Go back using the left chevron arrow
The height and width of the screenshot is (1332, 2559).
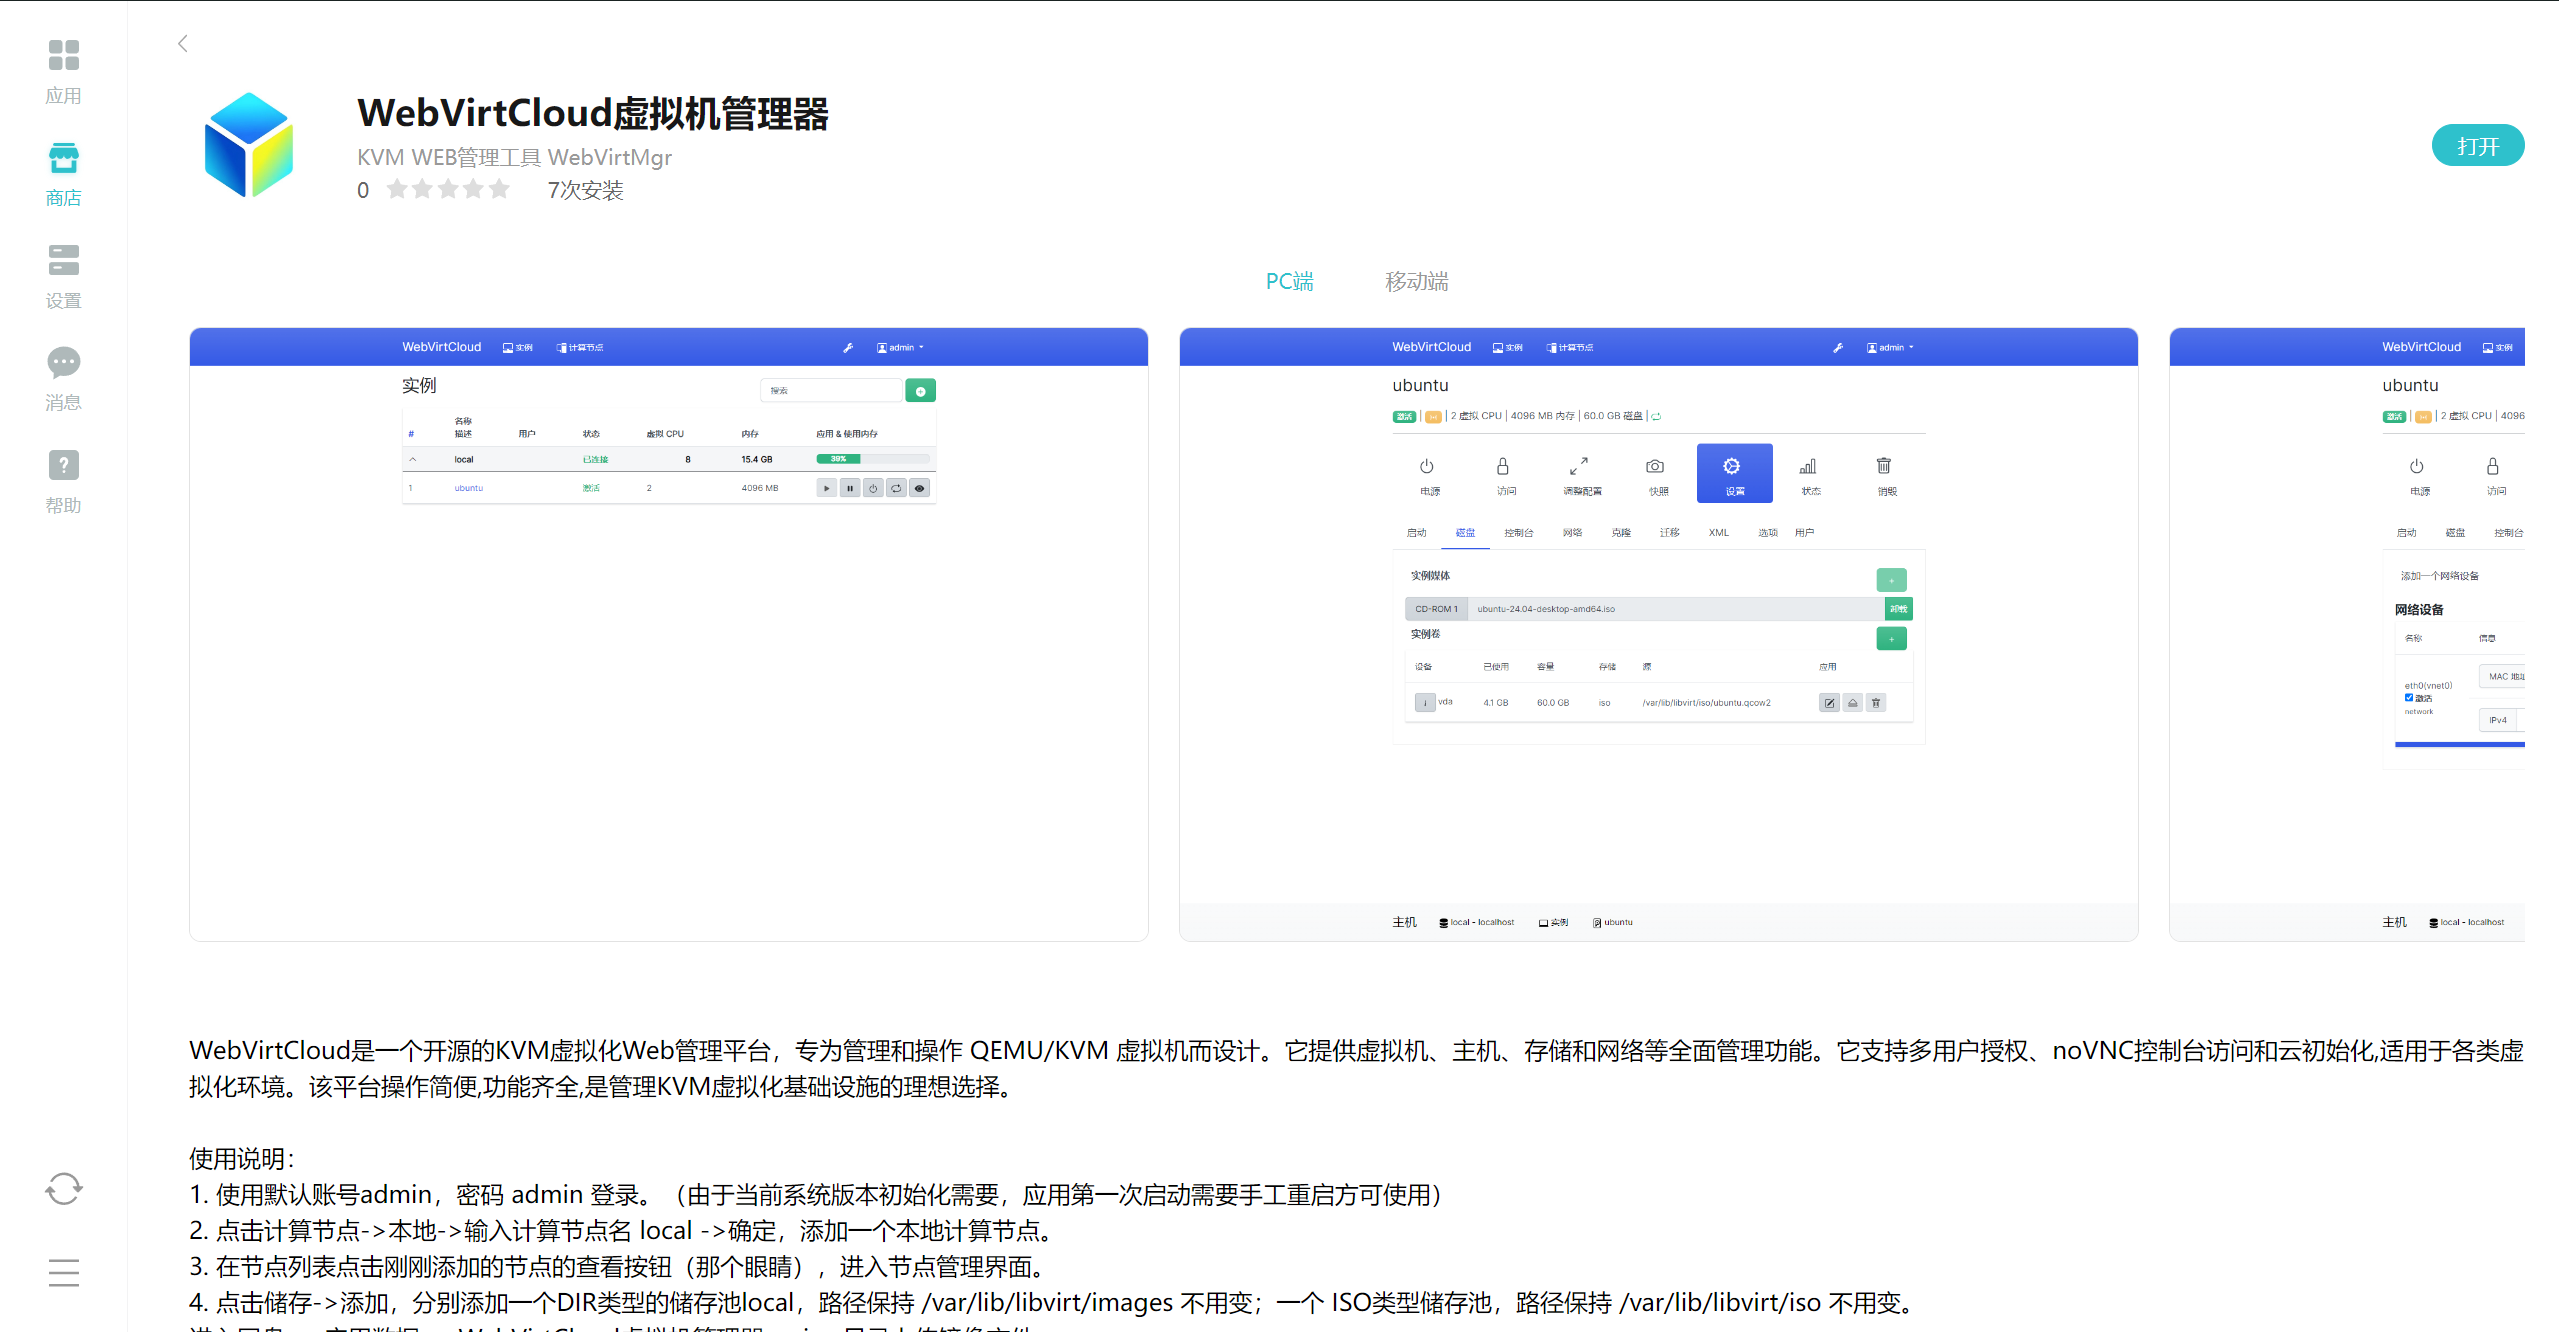click(x=182, y=43)
